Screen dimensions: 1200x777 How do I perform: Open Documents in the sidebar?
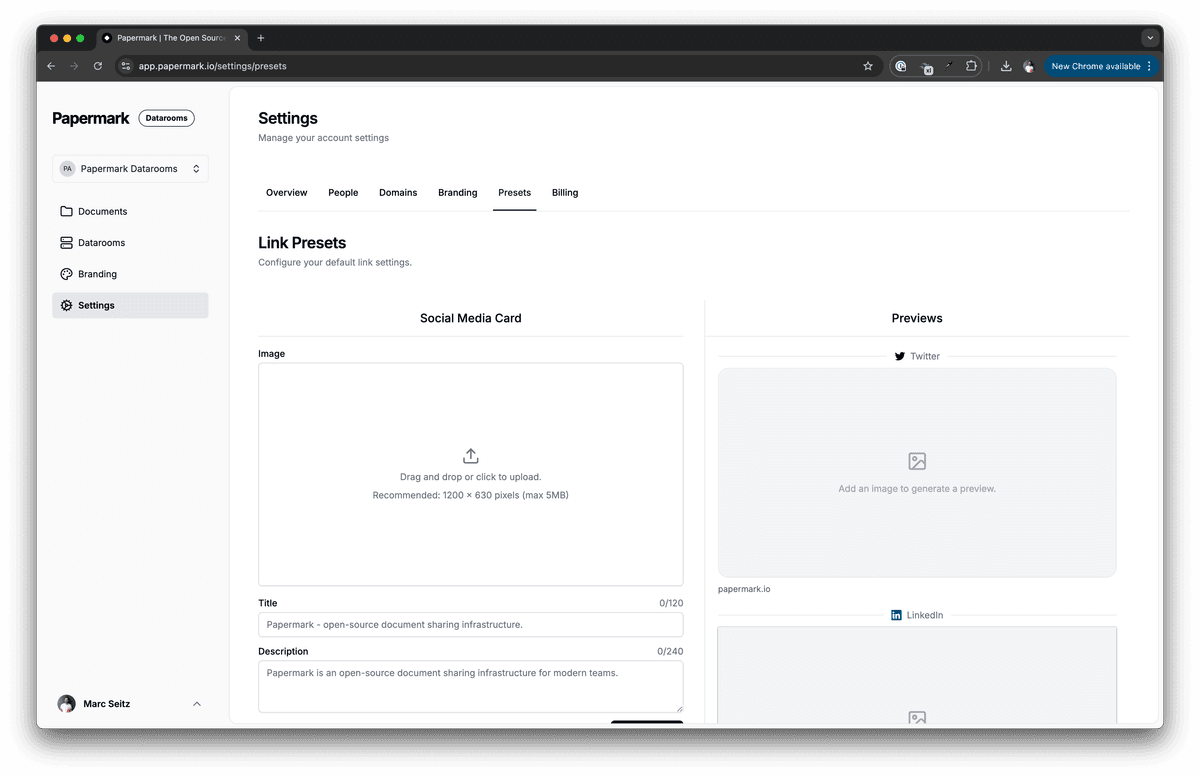[x=130, y=211]
